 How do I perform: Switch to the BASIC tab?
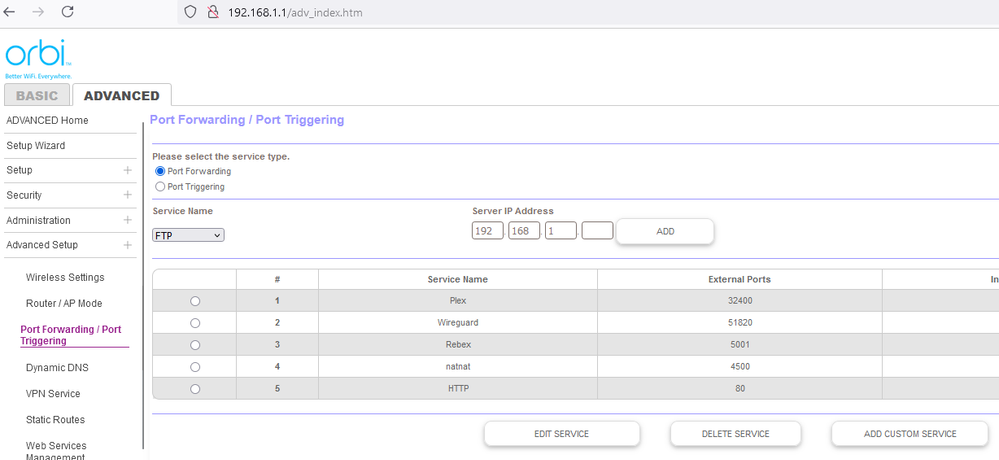tap(37, 96)
